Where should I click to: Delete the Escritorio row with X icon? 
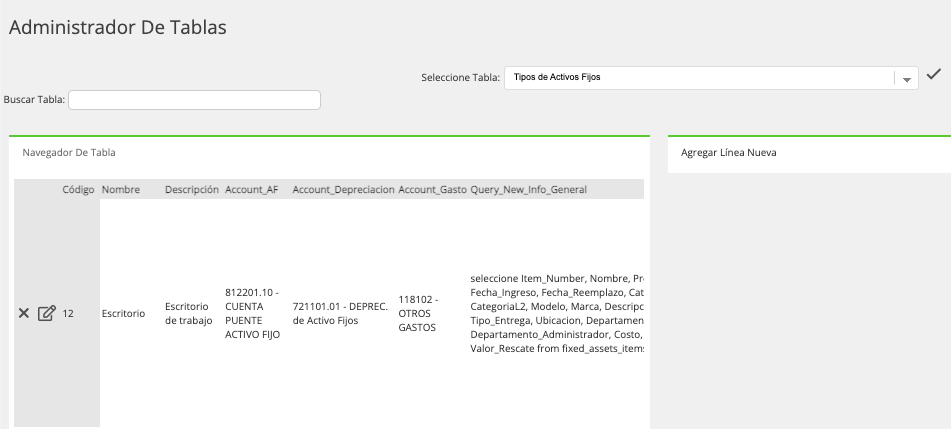tap(24, 313)
